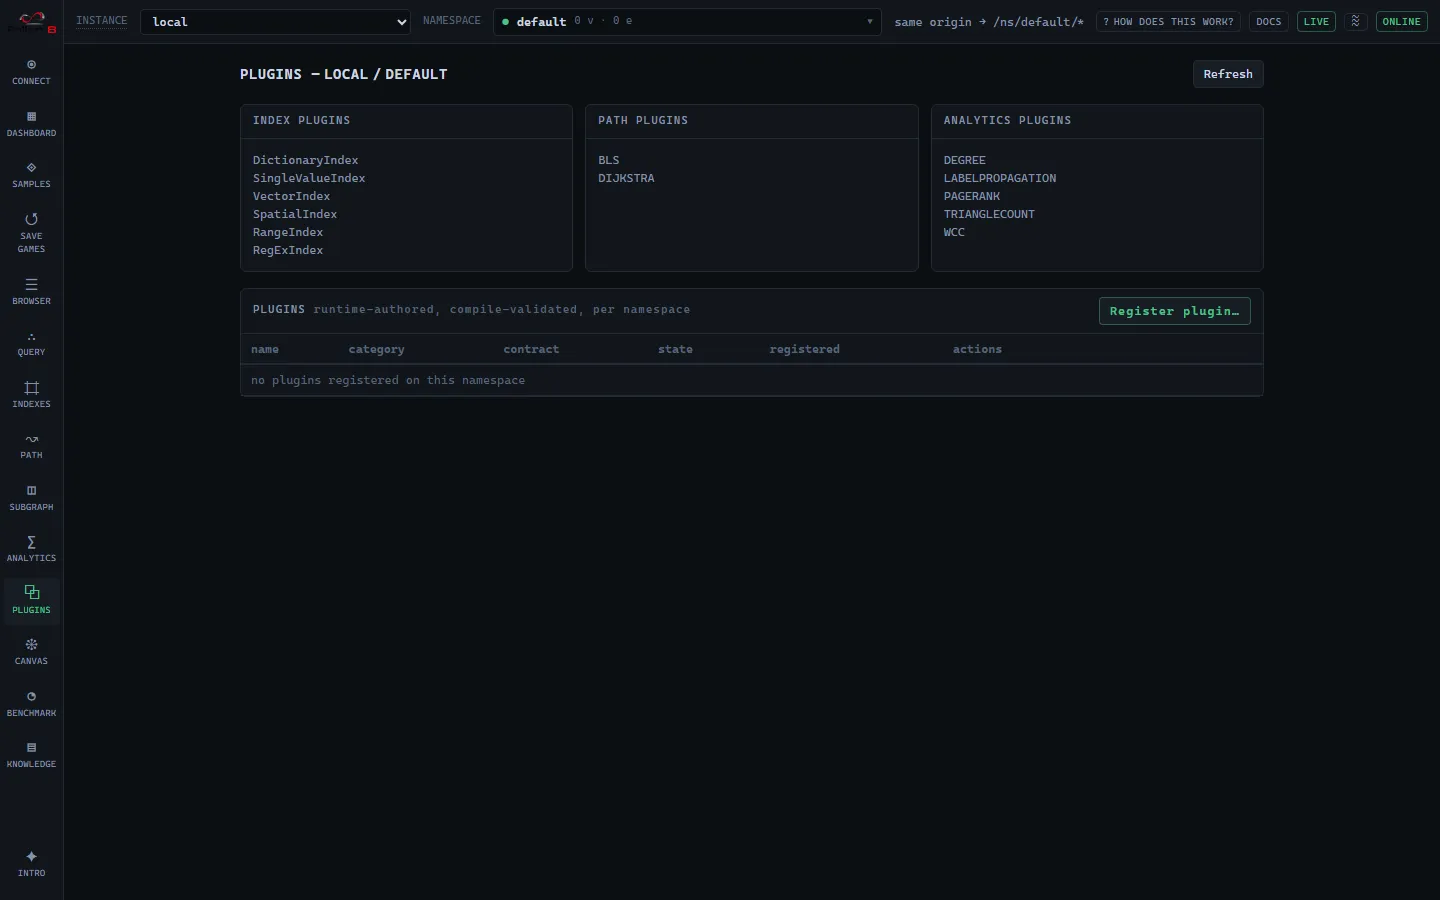Select DEGREE analytics plugin
Viewport: 1440px width, 900px height.
pyautogui.click(x=965, y=160)
